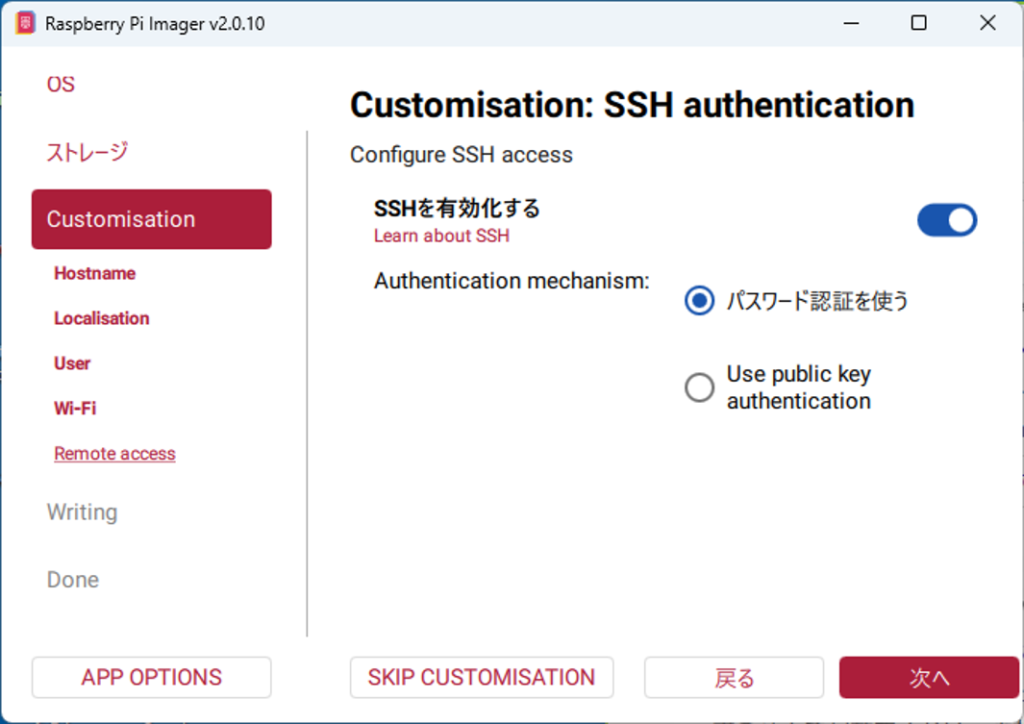The image size is (1024, 724).
Task: Open the Learn about SSH link
Action: point(441,236)
